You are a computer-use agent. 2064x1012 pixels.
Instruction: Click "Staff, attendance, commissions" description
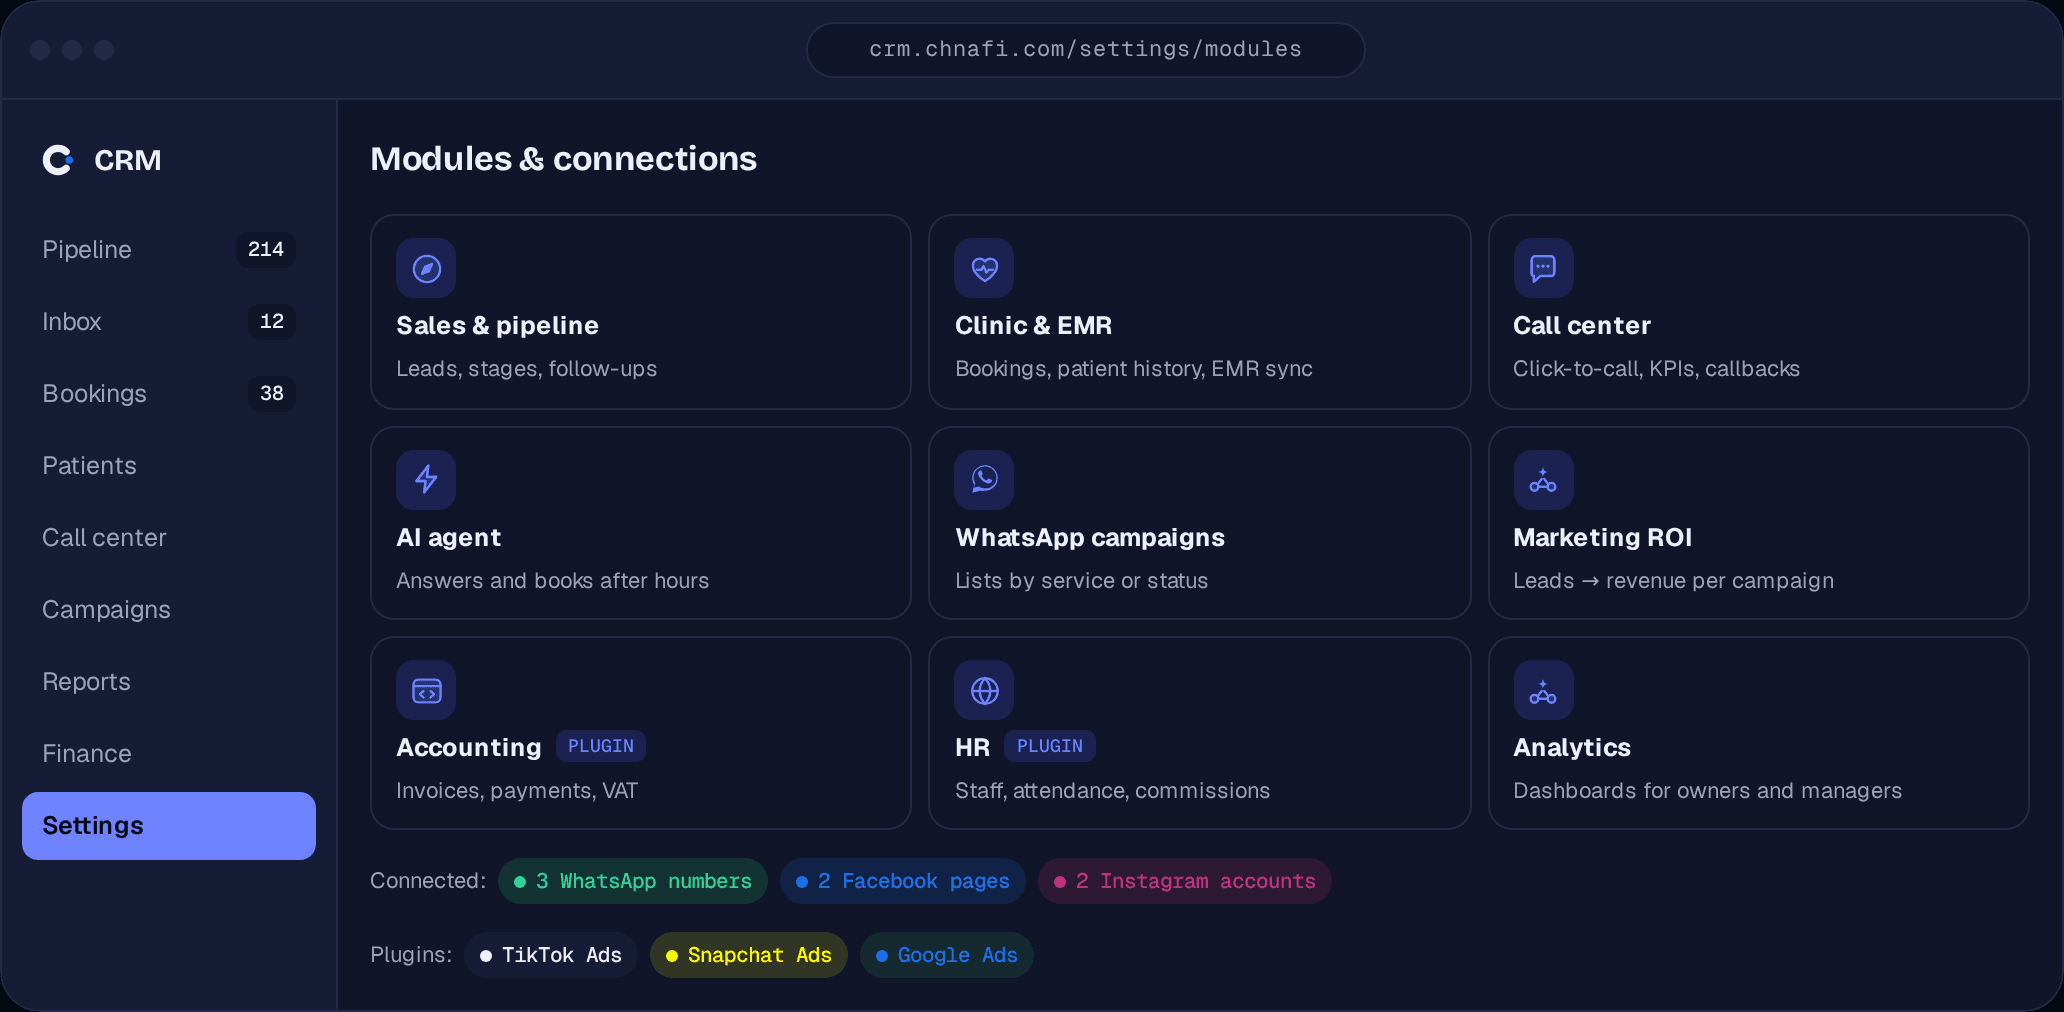(1112, 790)
